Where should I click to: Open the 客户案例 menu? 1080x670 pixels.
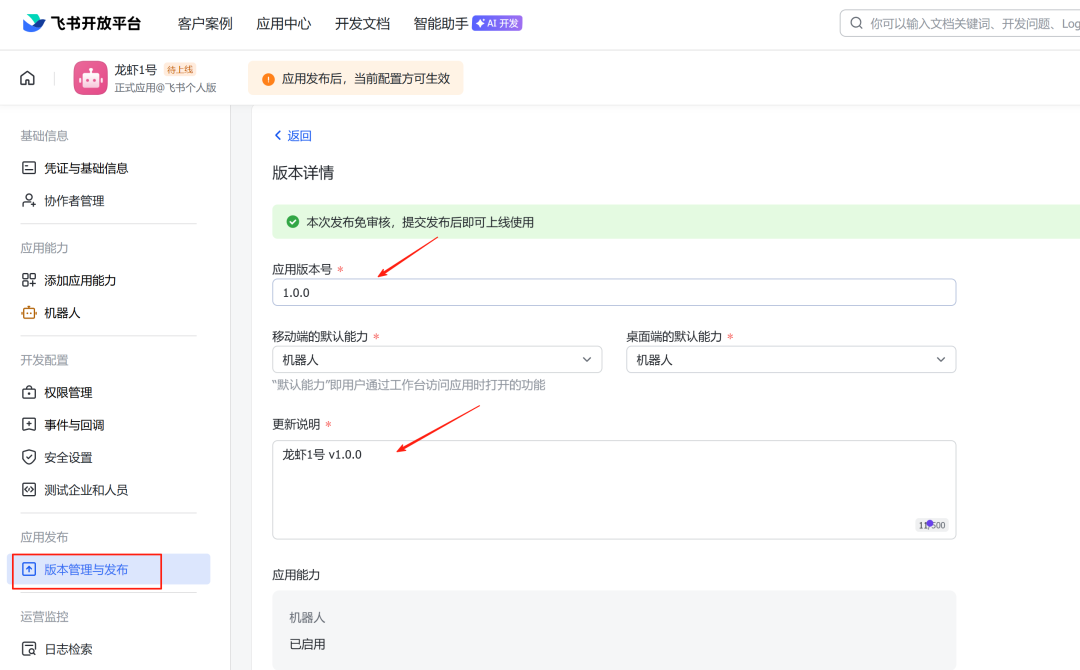click(x=205, y=23)
